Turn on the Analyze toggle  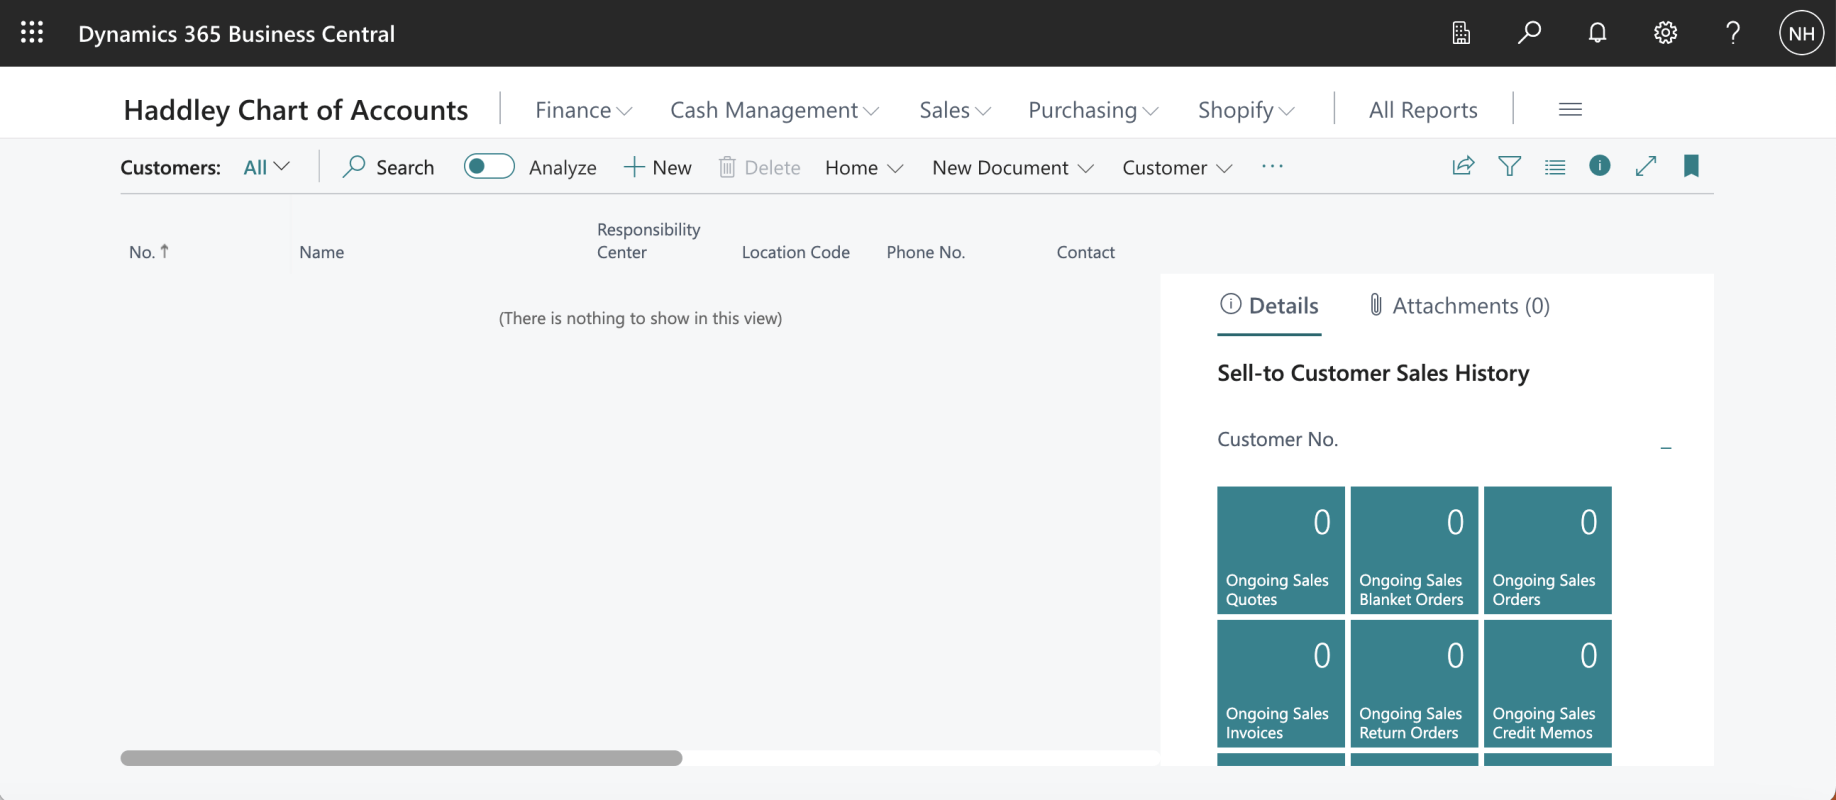[x=489, y=167]
